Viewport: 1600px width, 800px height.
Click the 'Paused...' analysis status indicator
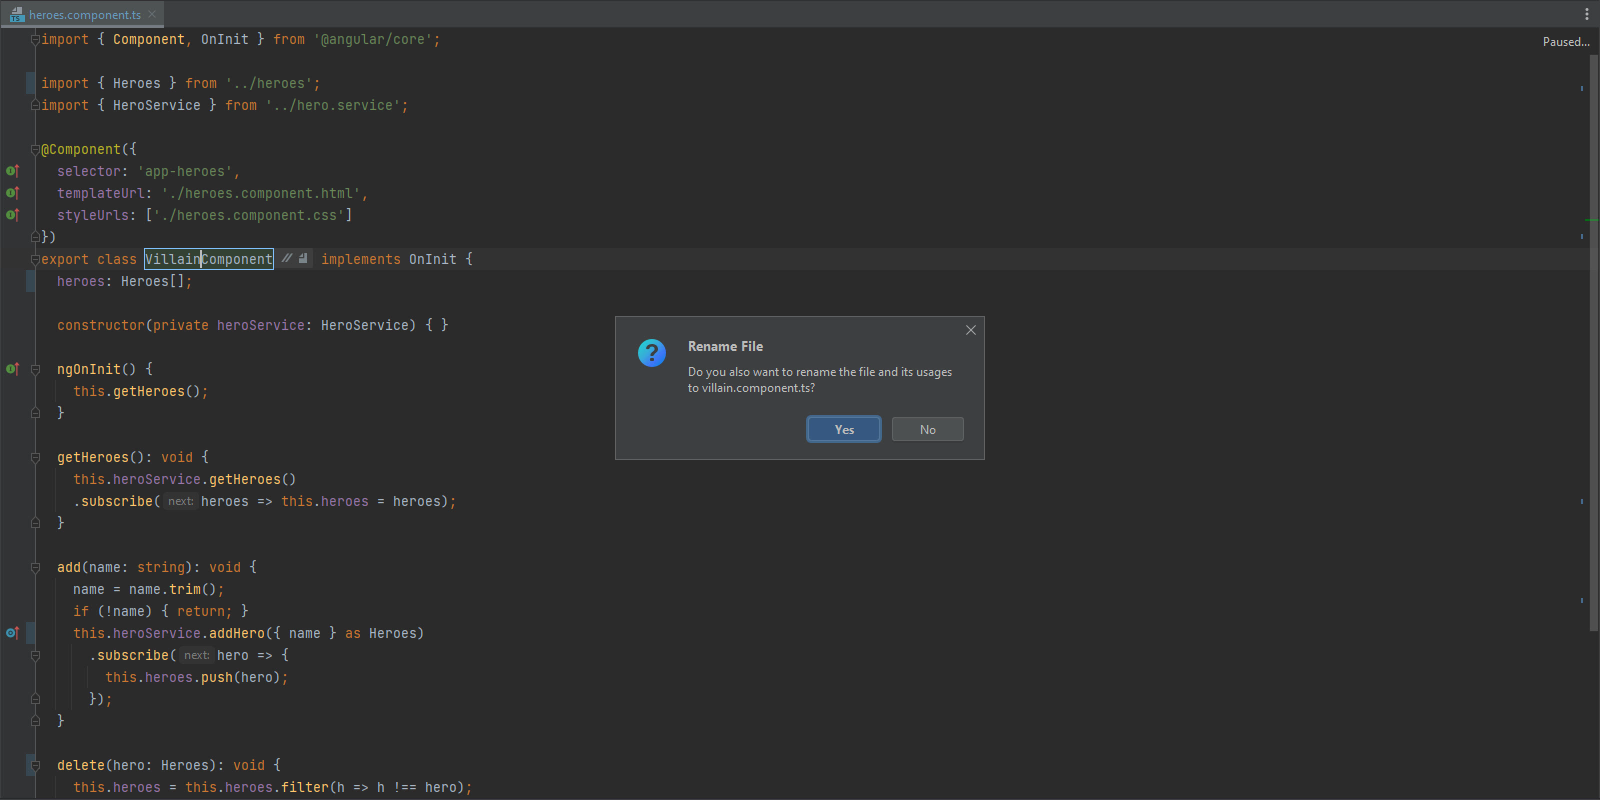[x=1566, y=42]
